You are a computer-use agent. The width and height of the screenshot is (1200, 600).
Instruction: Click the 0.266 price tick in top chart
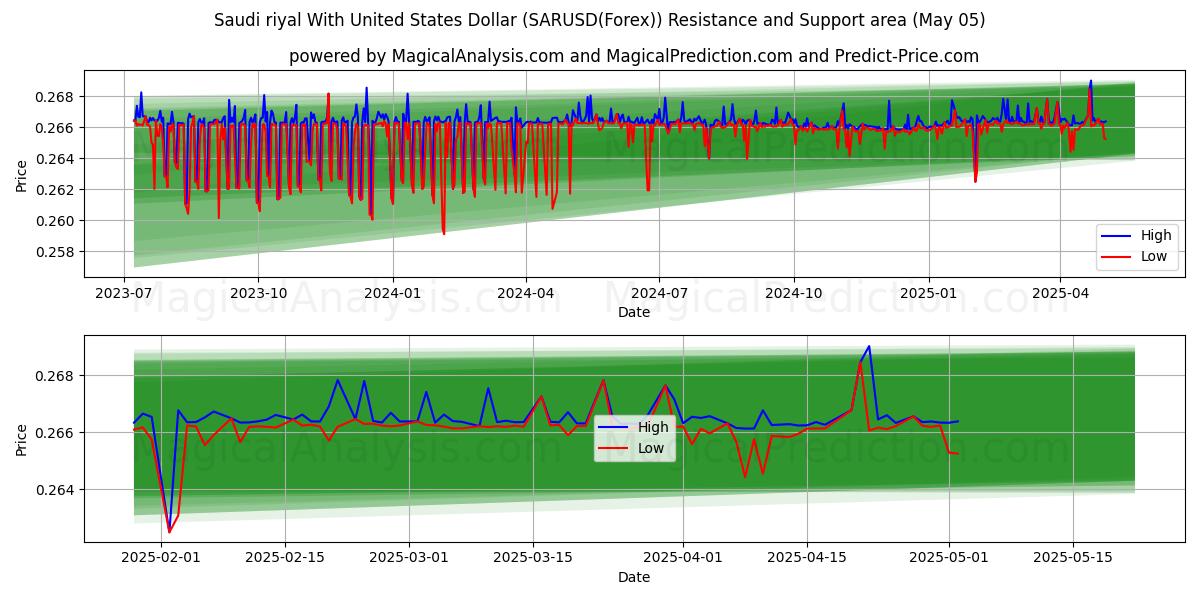[x=57, y=128]
